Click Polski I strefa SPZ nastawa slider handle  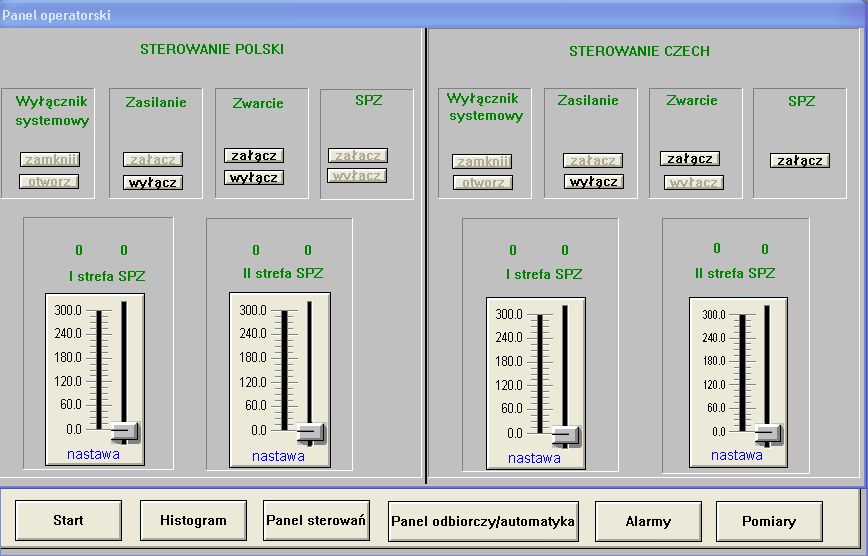125,433
